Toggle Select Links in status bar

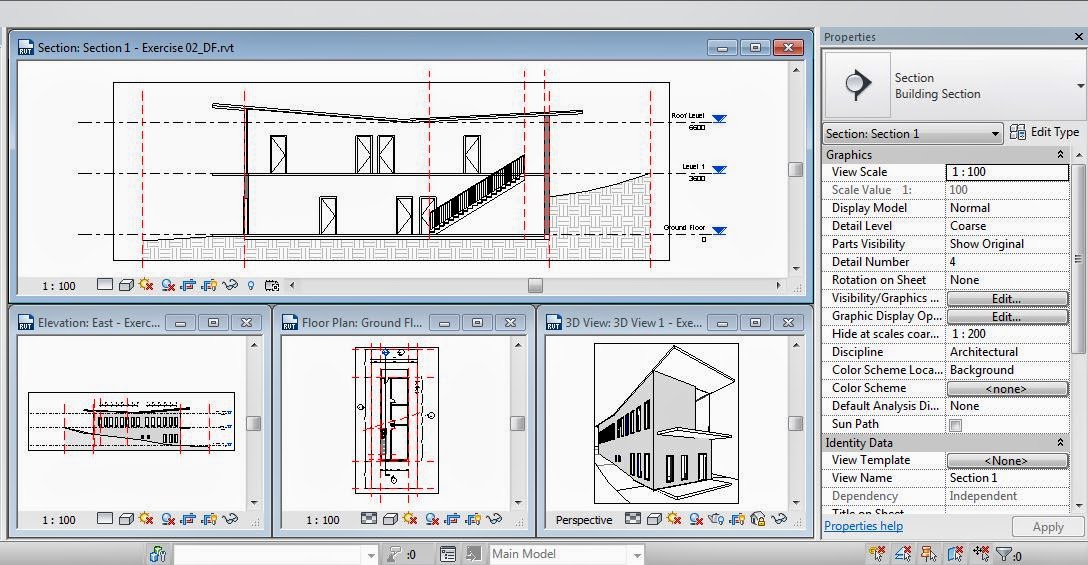(877, 554)
